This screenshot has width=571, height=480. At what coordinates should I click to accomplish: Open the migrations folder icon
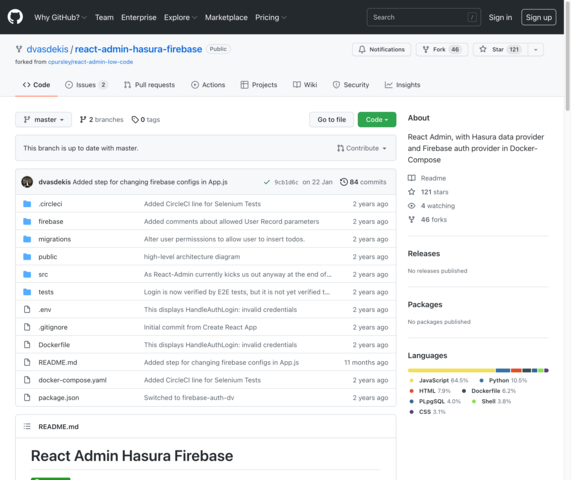[27, 239]
